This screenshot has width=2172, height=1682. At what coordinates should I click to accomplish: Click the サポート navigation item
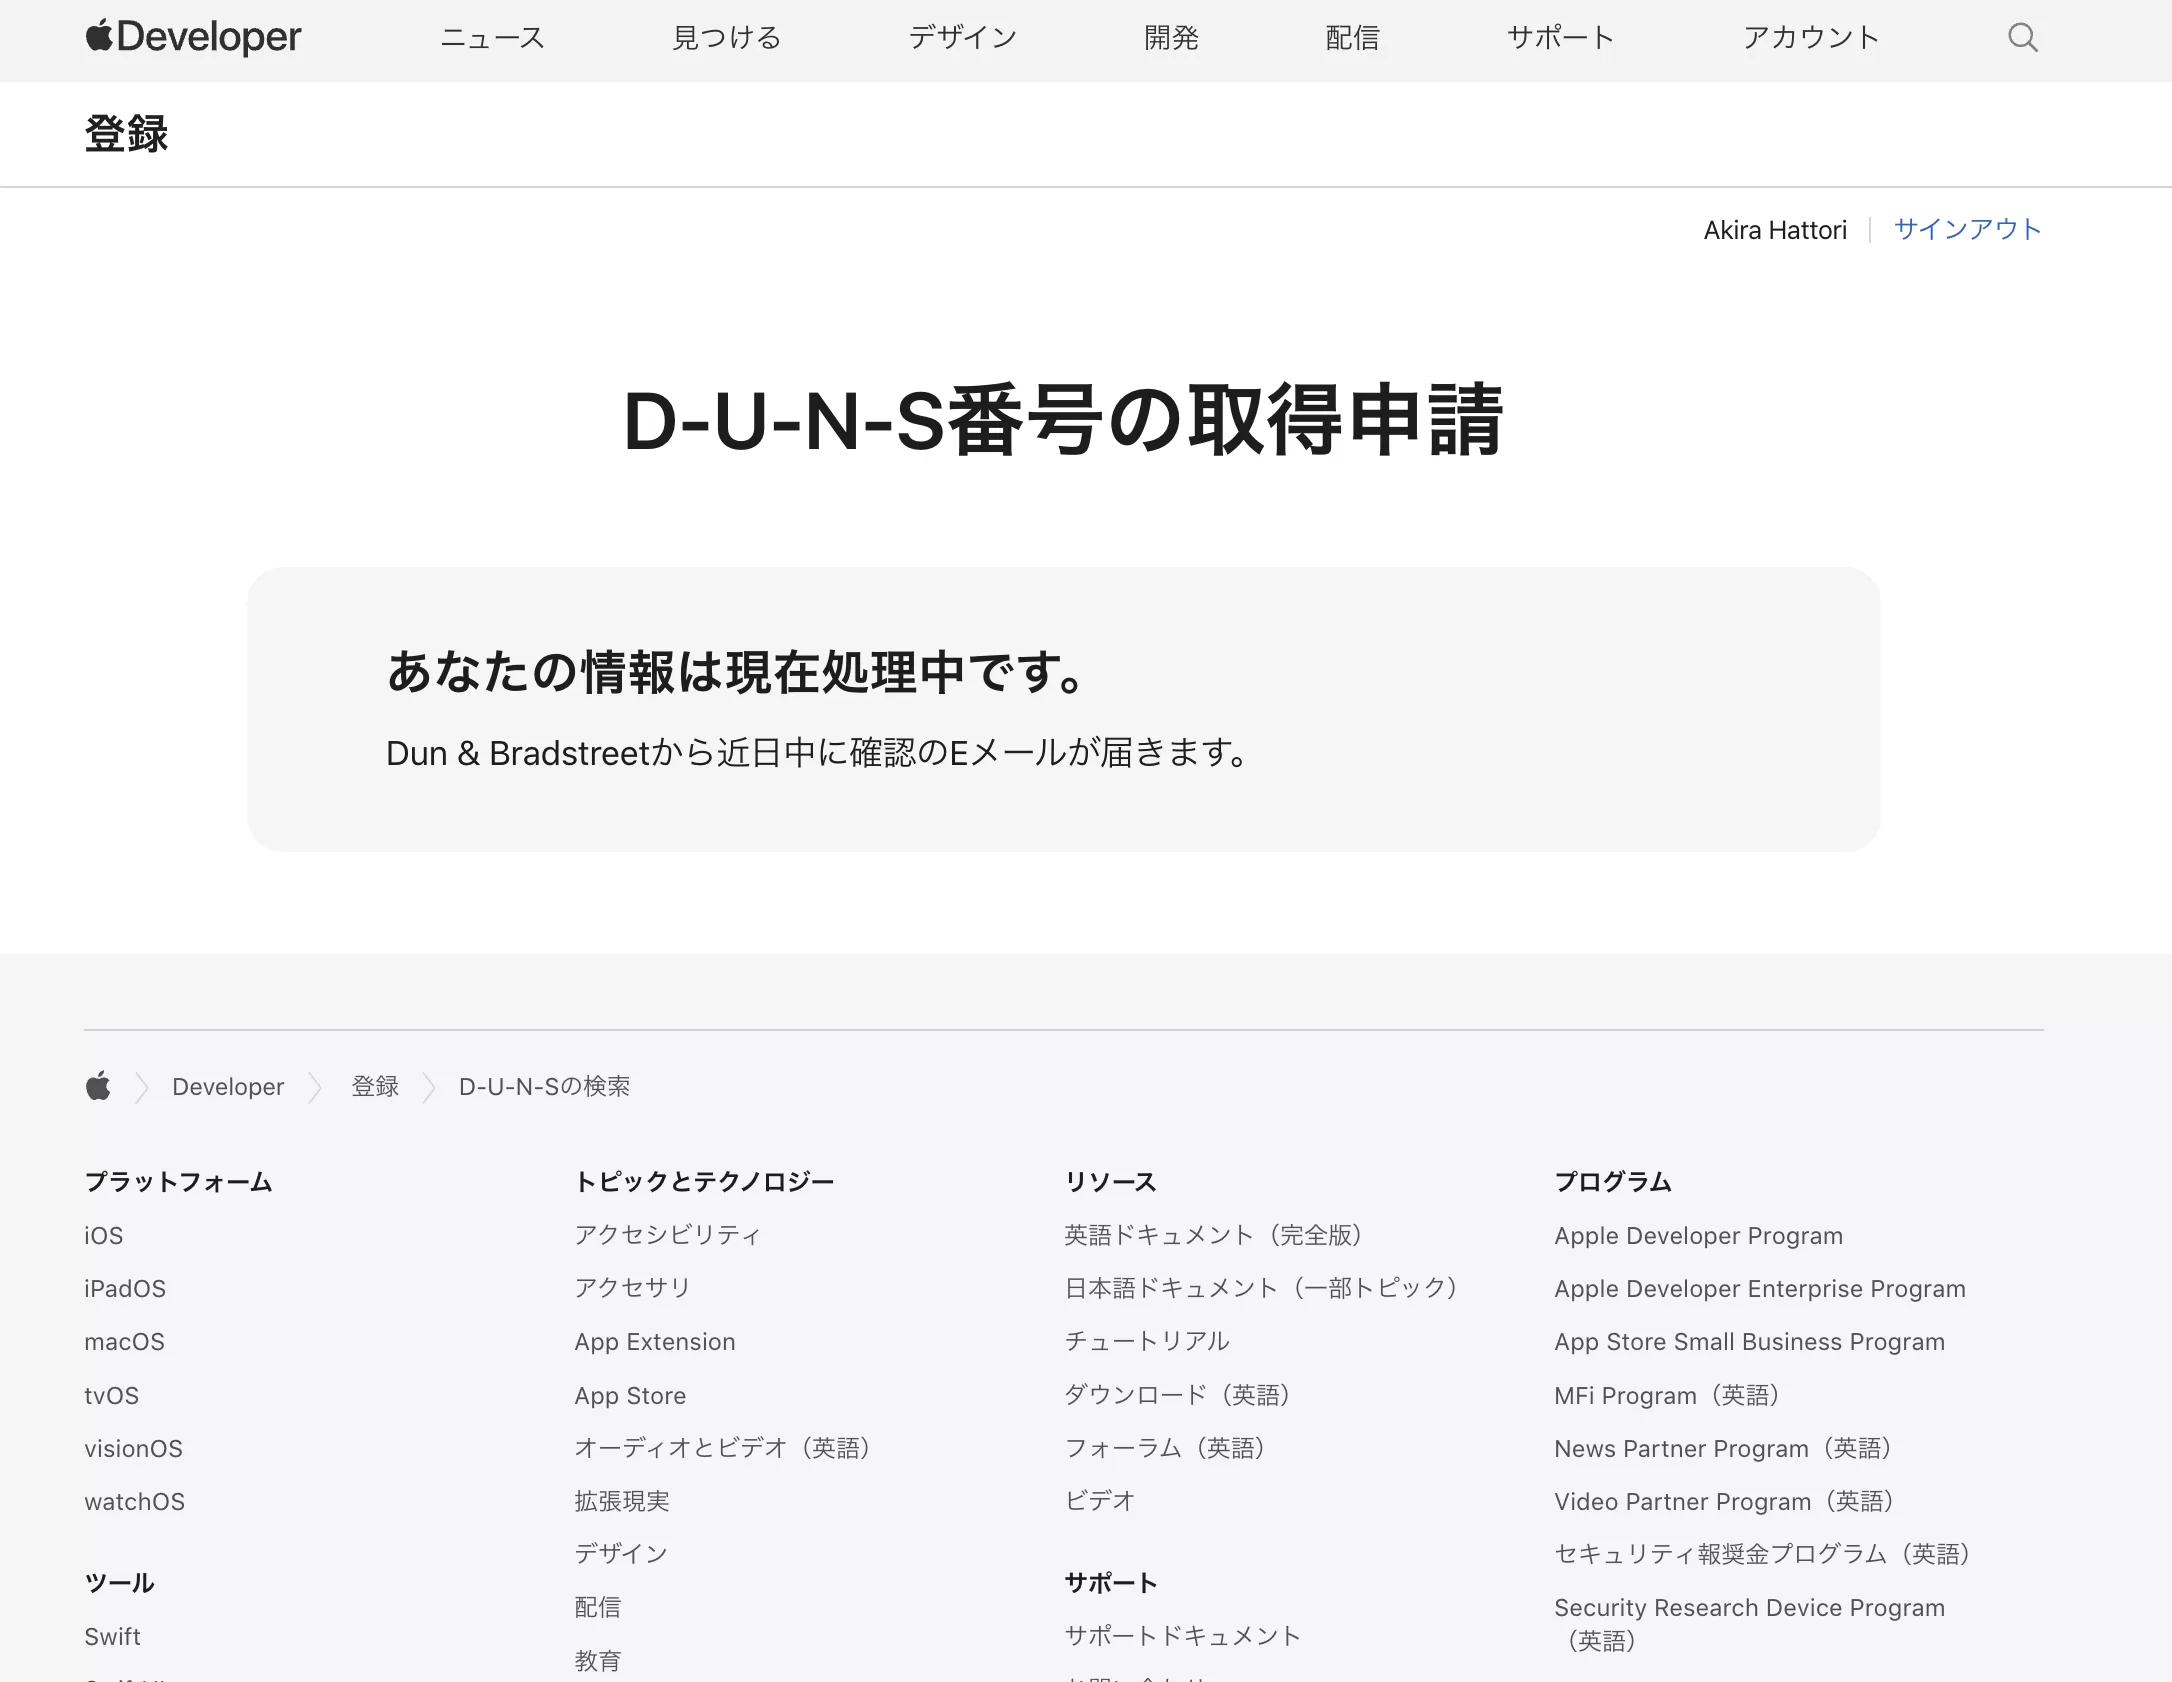(x=1560, y=38)
